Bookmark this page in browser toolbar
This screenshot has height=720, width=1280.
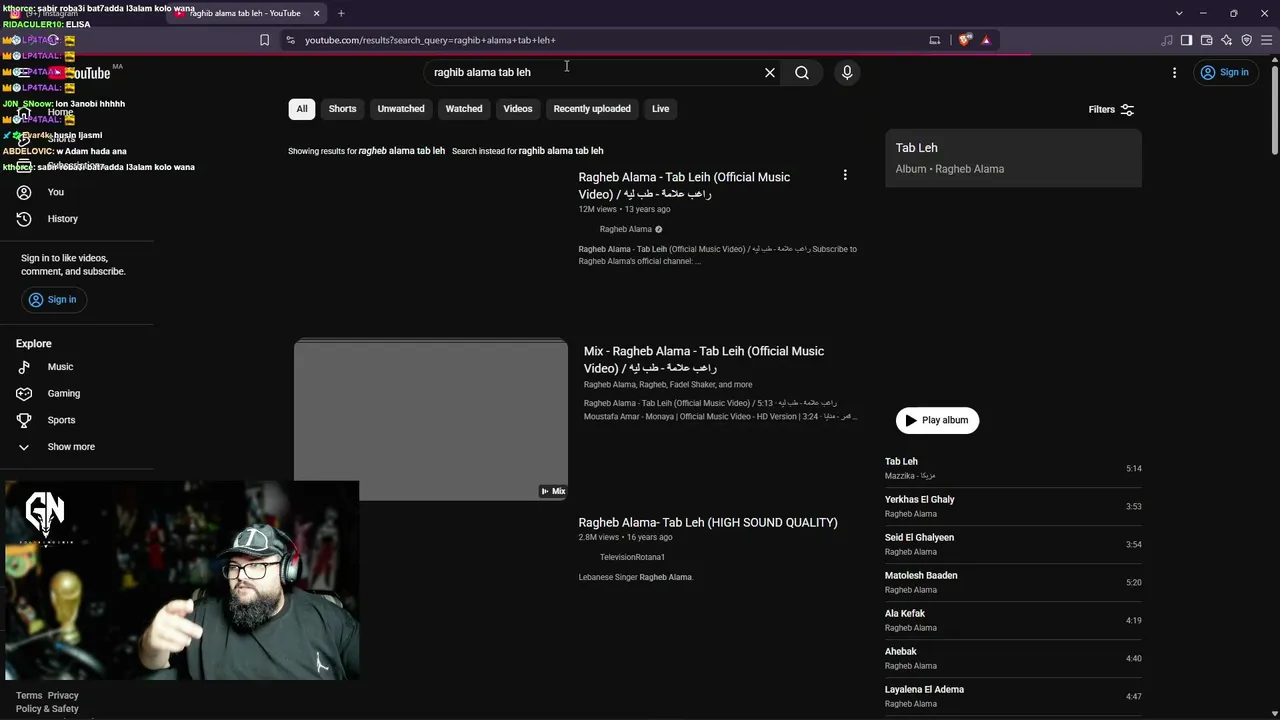[264, 40]
